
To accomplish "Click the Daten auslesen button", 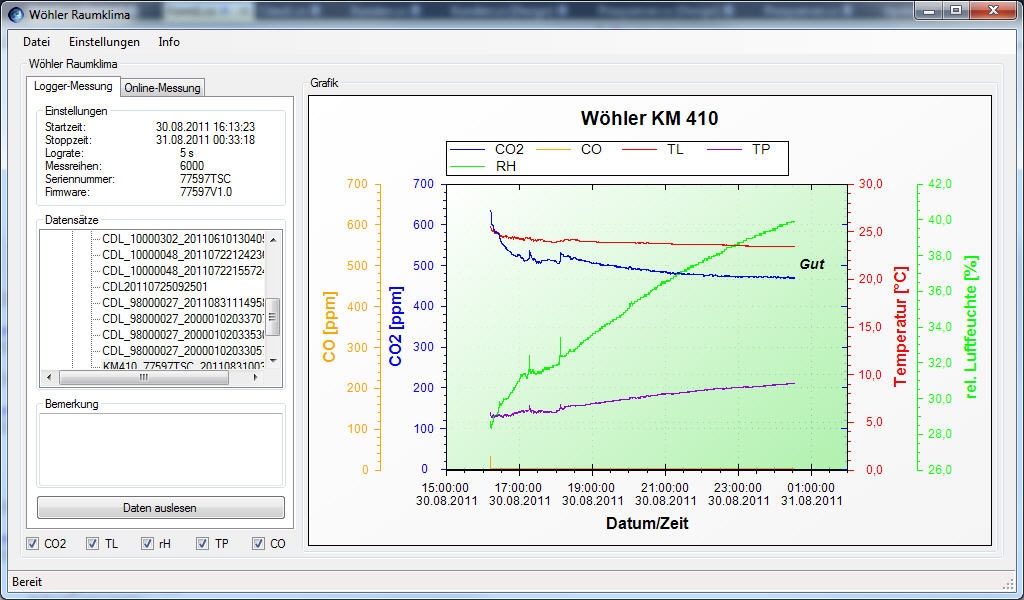I will tap(161, 507).
